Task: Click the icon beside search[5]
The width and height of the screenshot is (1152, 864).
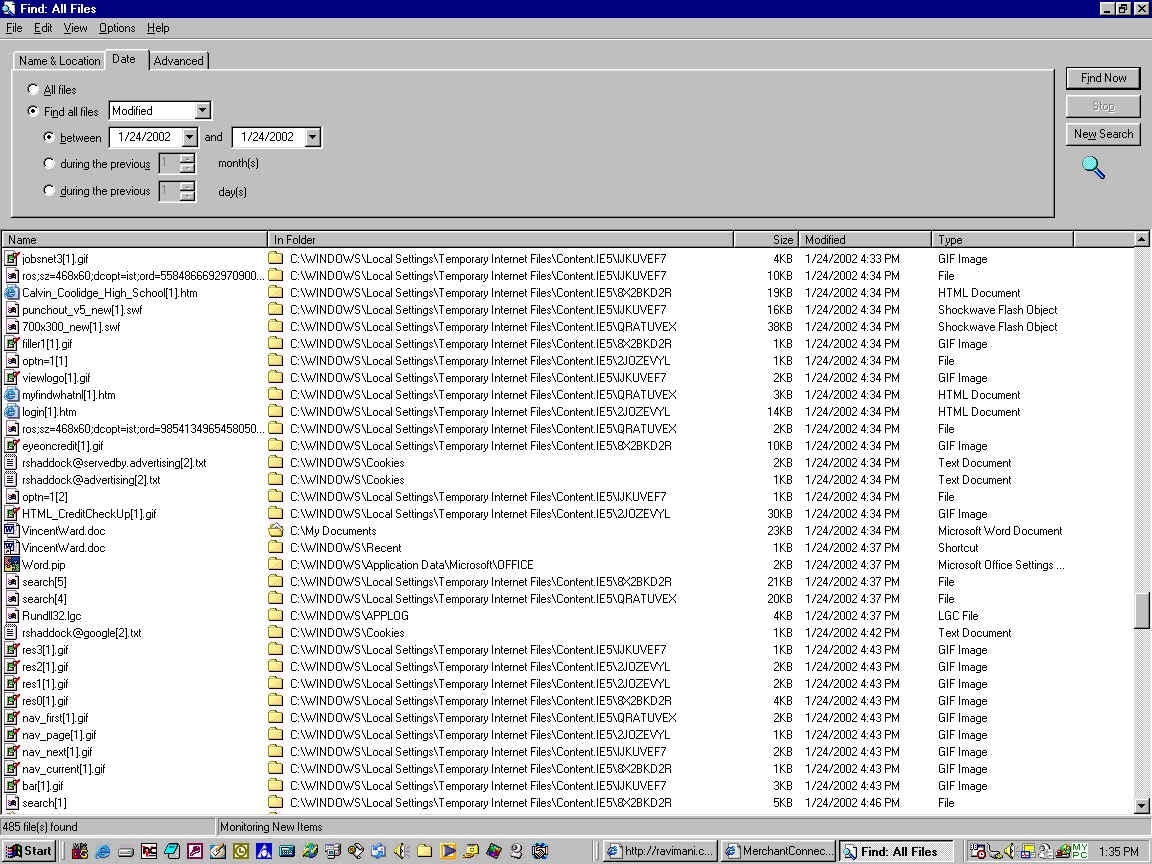Action: coord(12,582)
